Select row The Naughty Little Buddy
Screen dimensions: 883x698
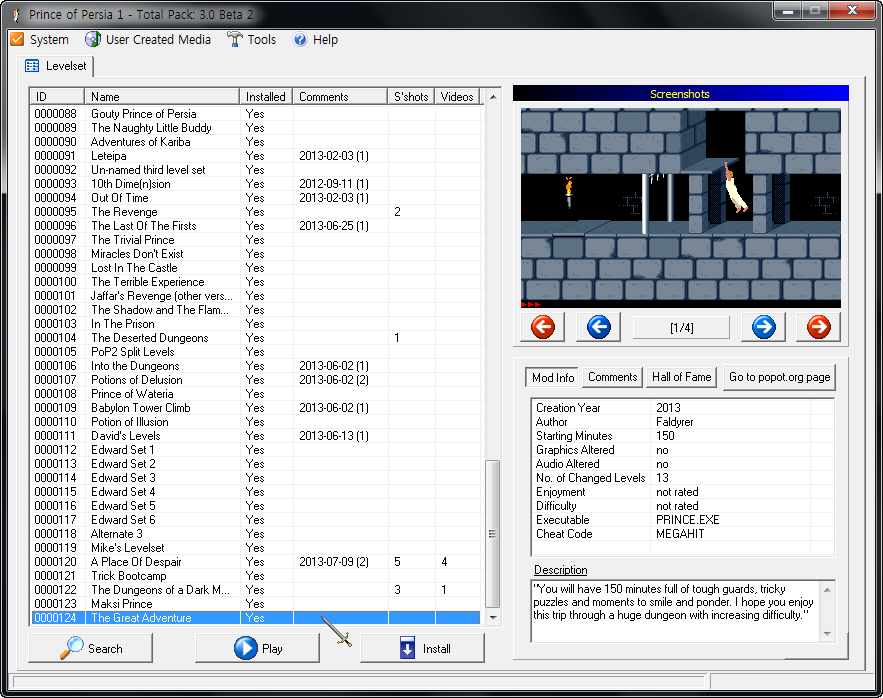click(x=255, y=128)
